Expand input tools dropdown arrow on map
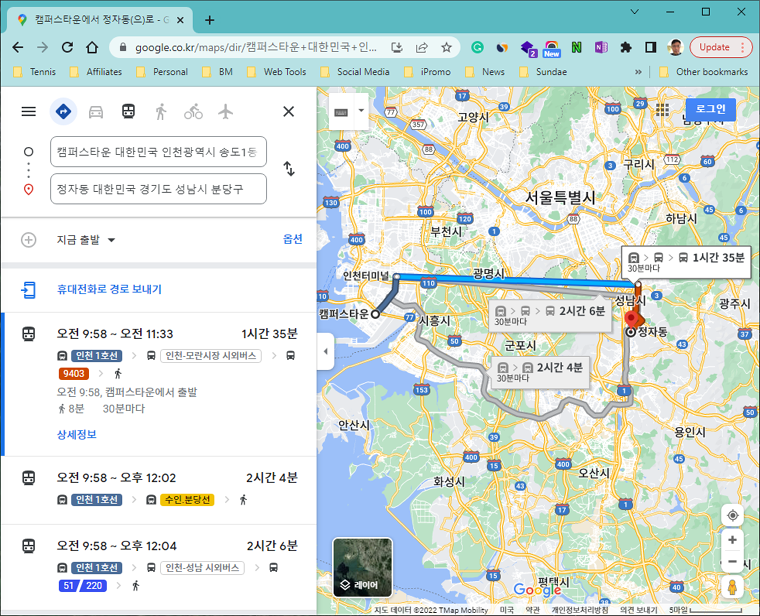The image size is (760, 616). [361, 111]
